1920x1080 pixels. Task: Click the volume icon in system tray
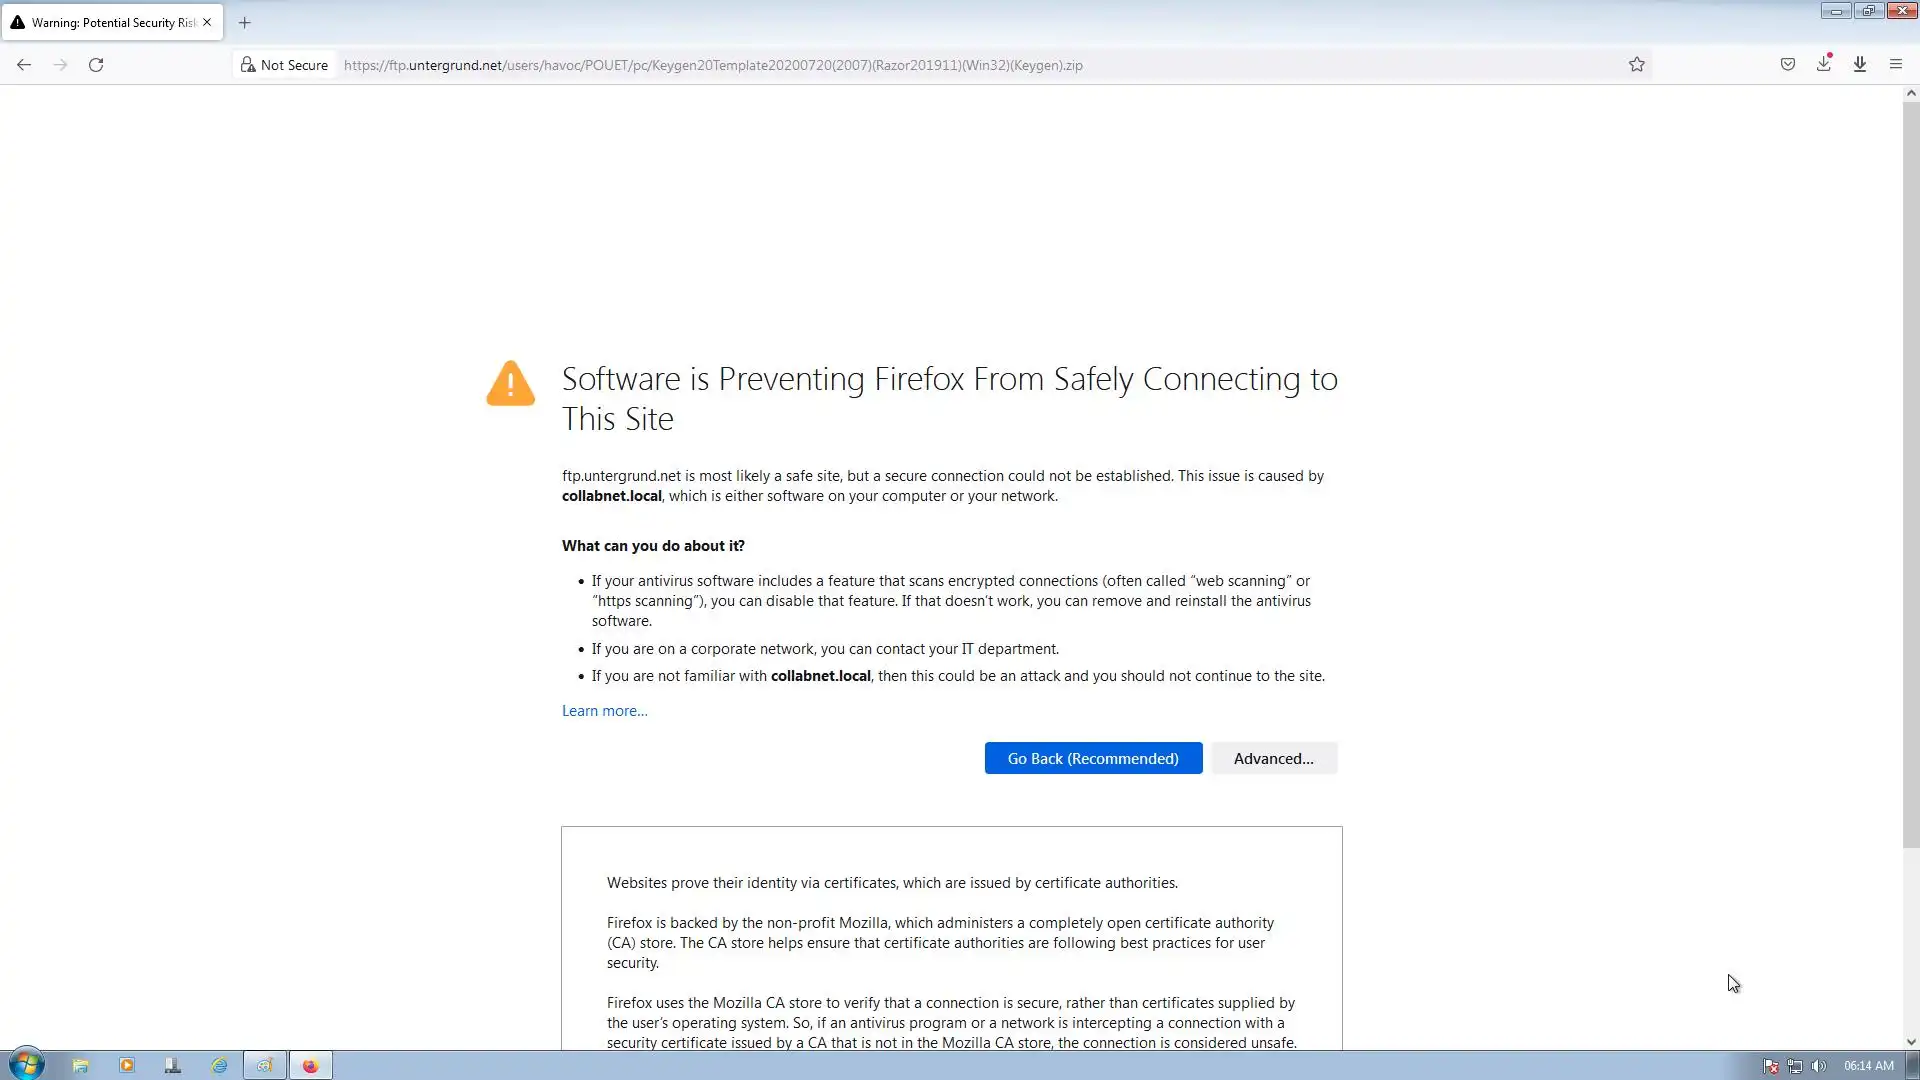(1818, 1066)
